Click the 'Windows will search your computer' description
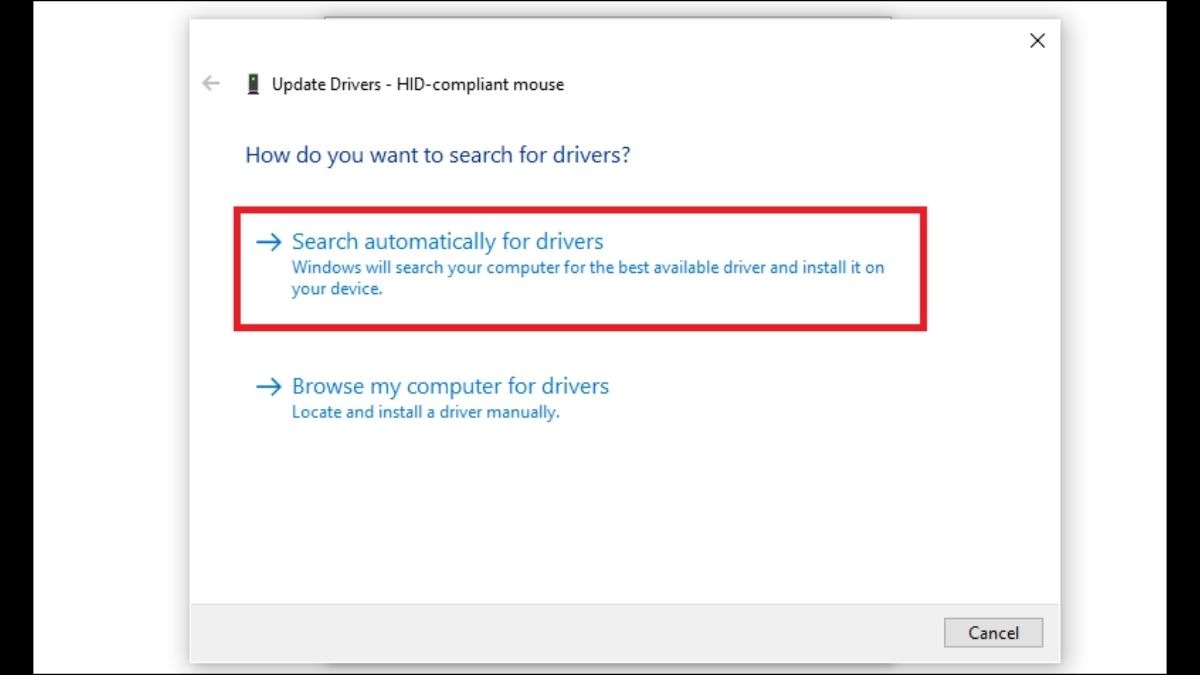The width and height of the screenshot is (1200, 675). pyautogui.click(x=588, y=279)
